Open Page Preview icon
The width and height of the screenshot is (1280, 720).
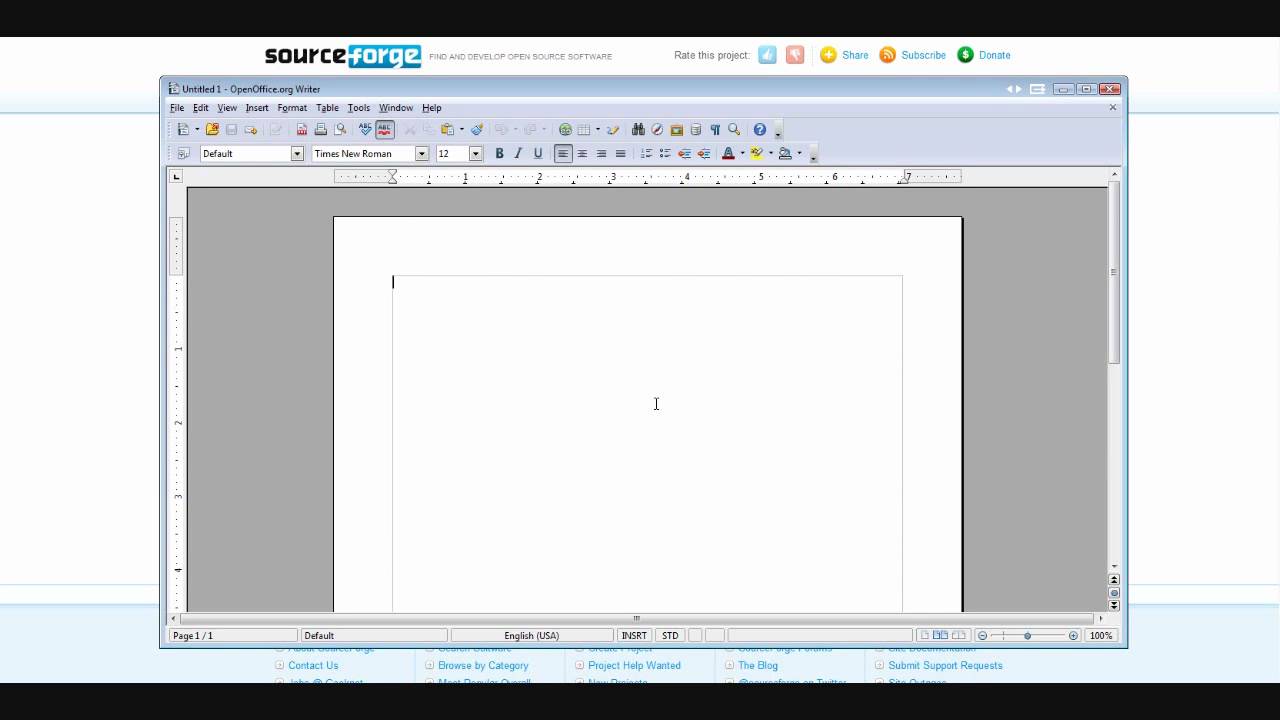click(340, 129)
